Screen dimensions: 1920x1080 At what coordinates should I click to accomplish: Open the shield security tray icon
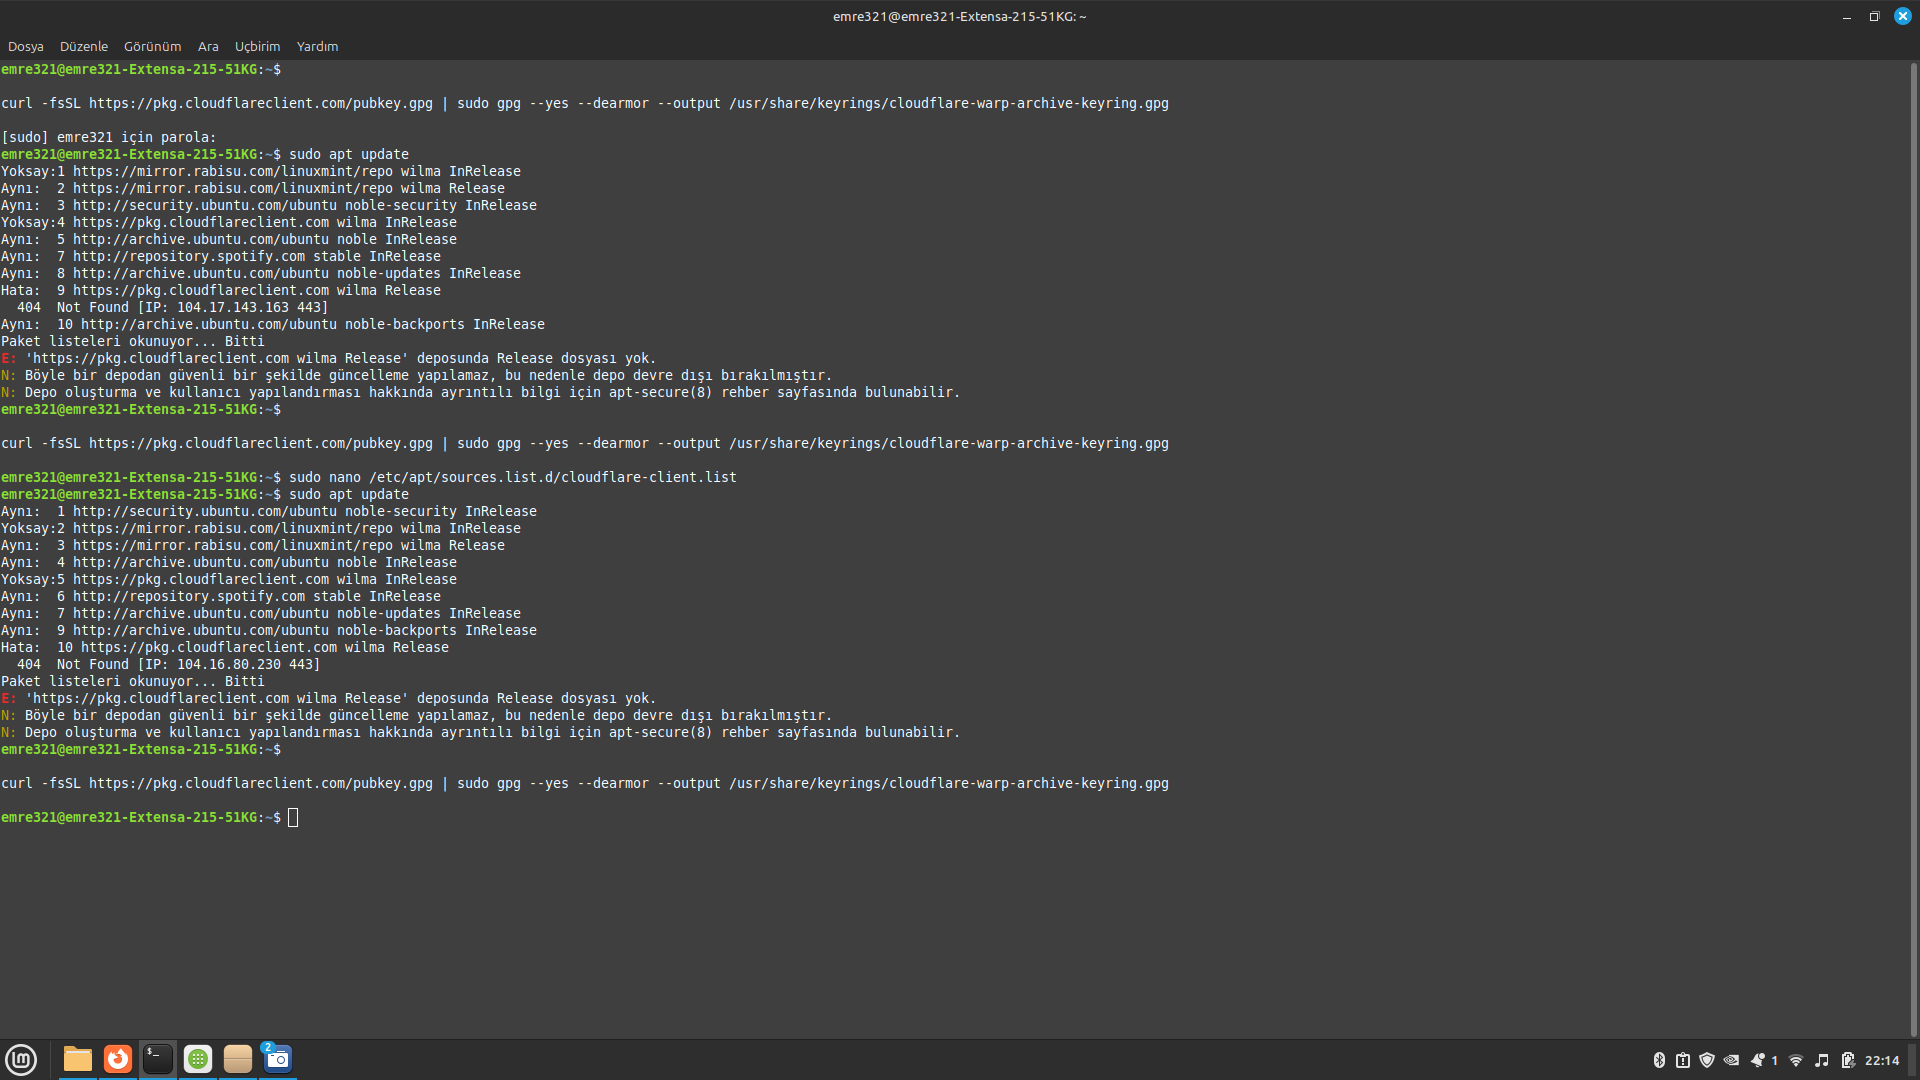[x=1707, y=1060]
